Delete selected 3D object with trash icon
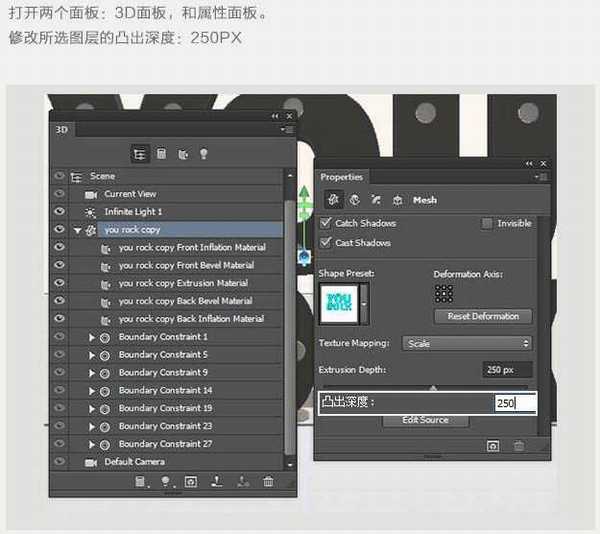Viewport: 600px width, 534px height. [268, 482]
